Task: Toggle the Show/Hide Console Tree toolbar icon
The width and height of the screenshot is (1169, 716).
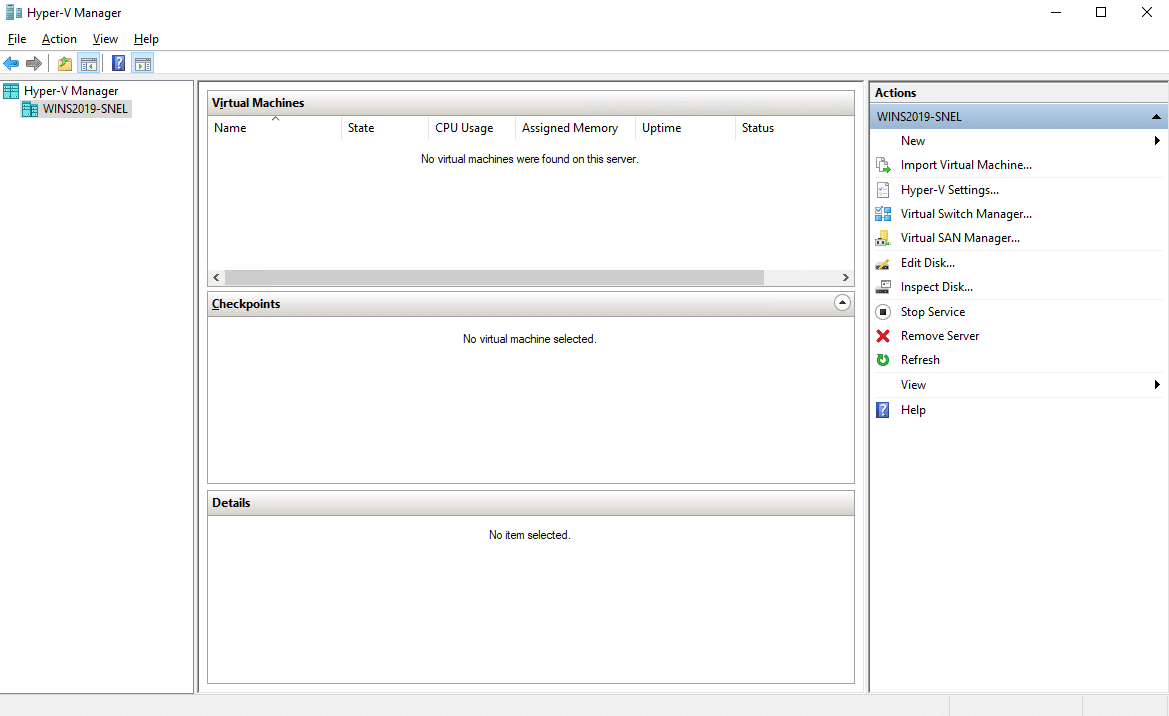Action: (89, 63)
